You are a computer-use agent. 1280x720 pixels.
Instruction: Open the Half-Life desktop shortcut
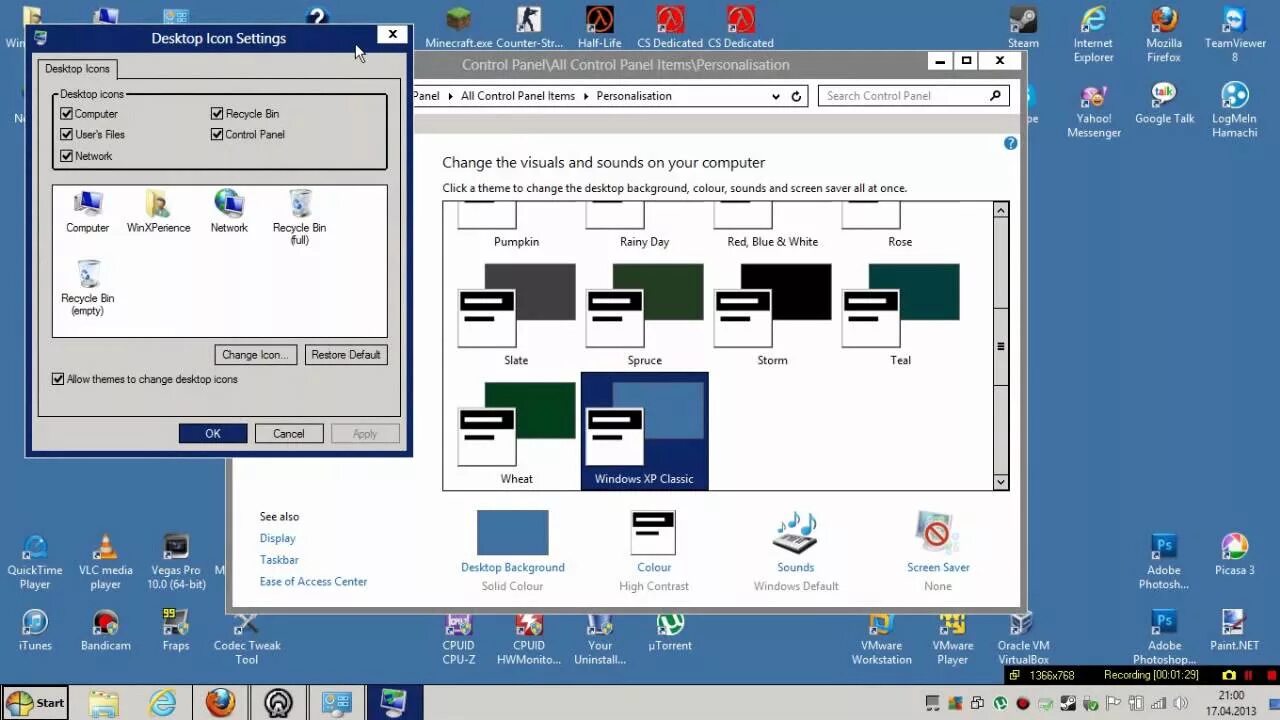pos(599,28)
